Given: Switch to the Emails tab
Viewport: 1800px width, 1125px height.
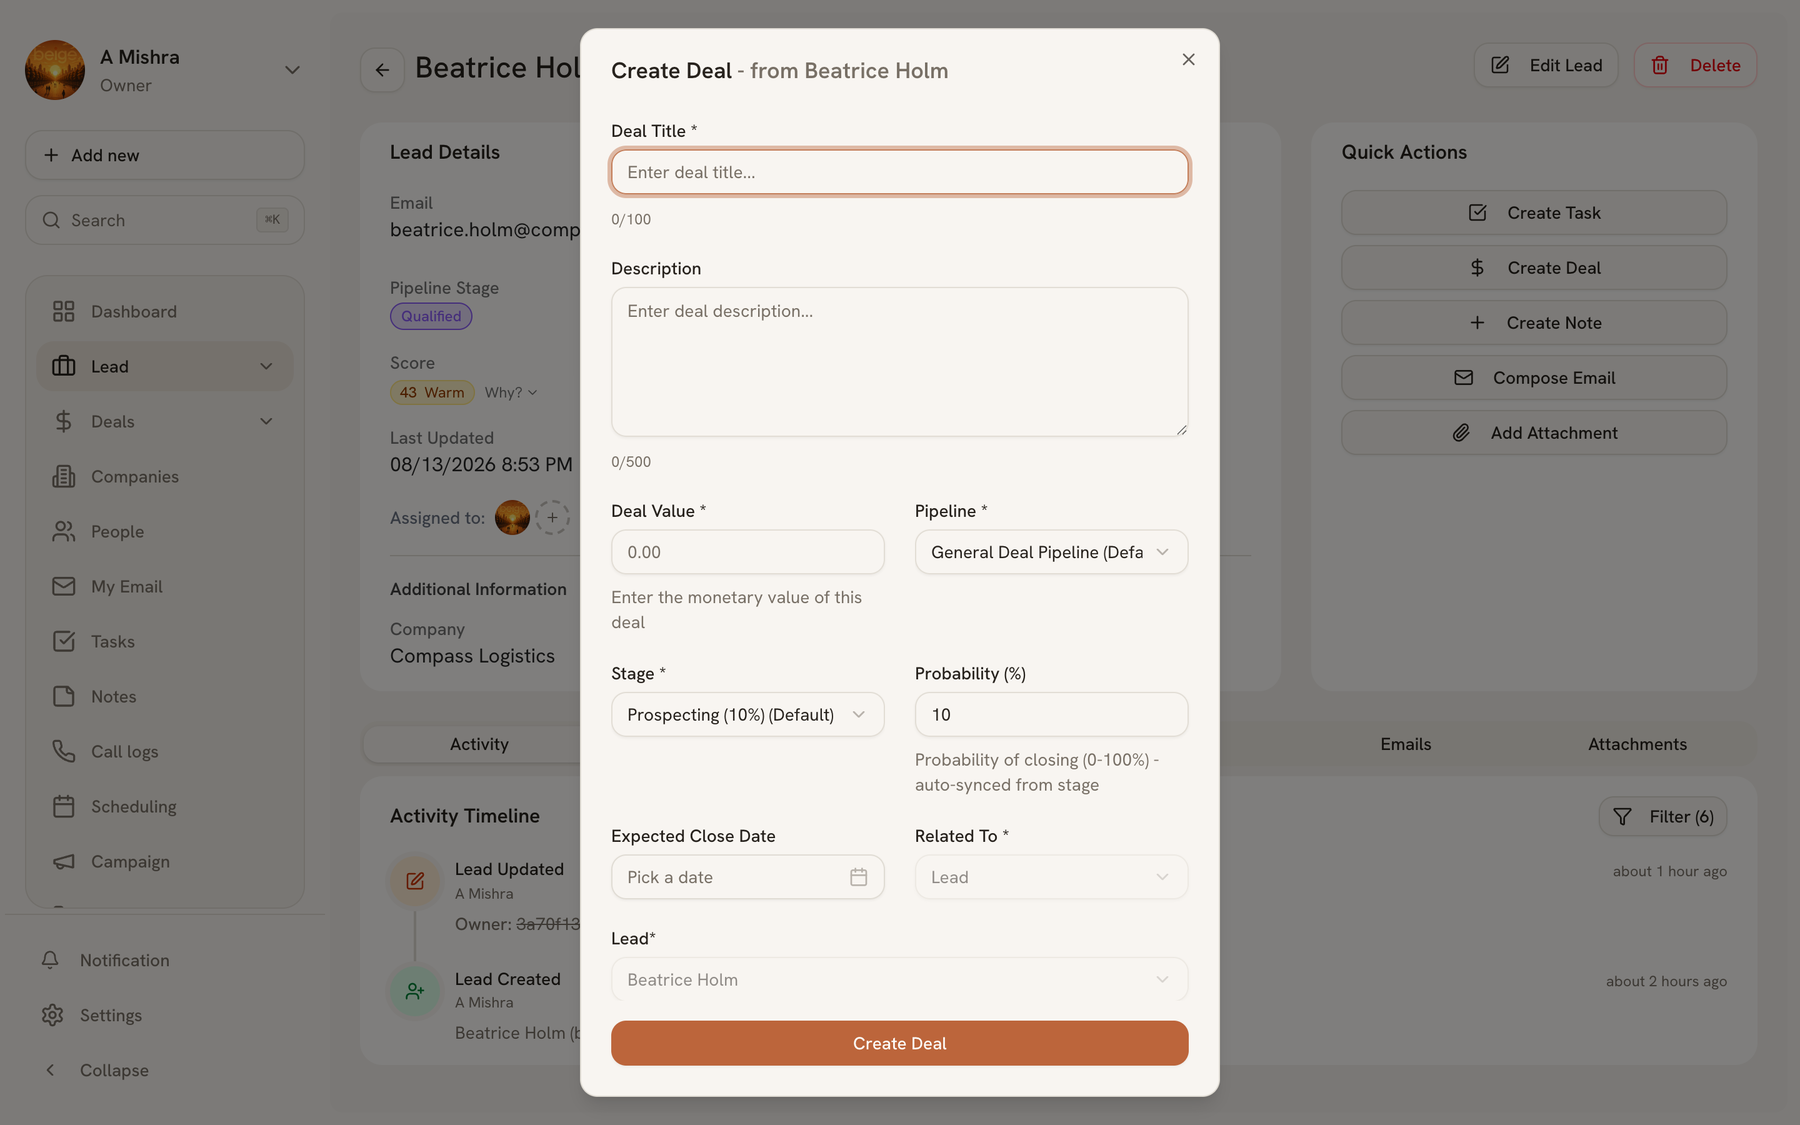Looking at the screenshot, I should click(1405, 744).
